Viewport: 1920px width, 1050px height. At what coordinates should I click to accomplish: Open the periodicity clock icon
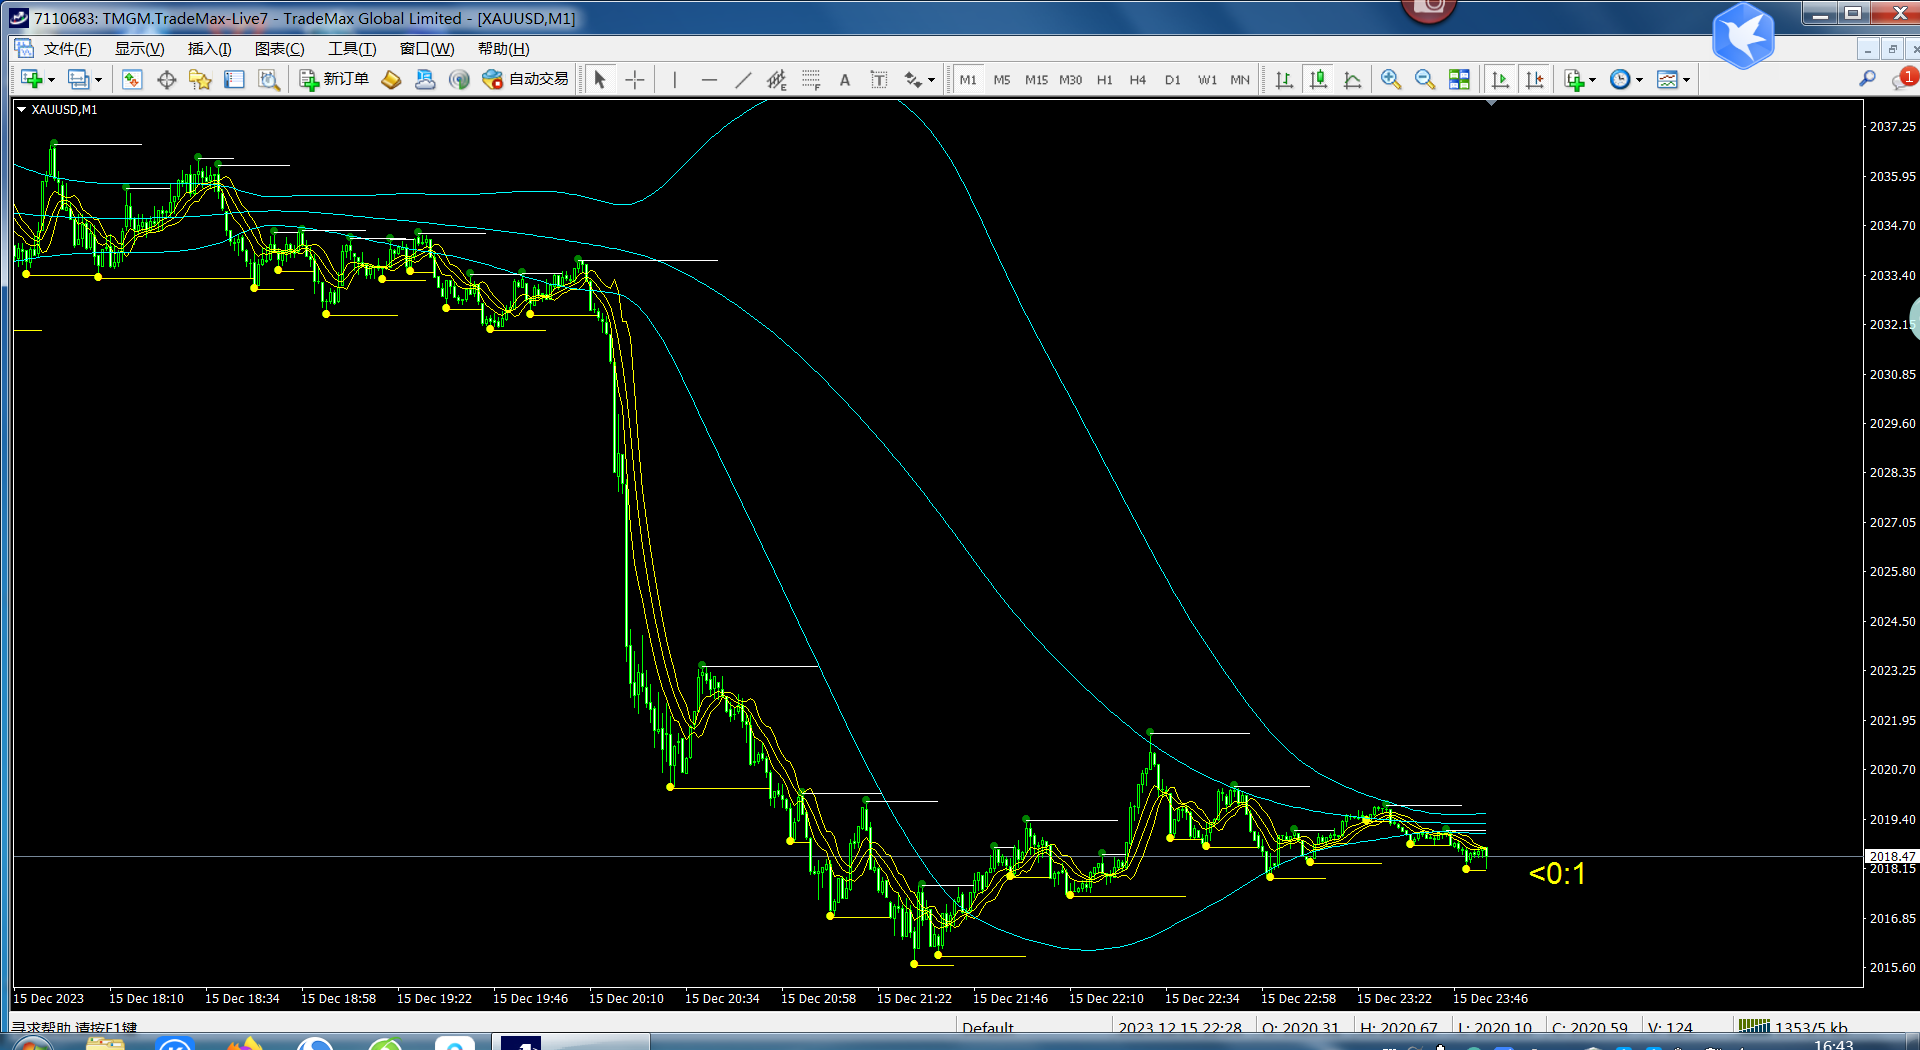point(1620,79)
